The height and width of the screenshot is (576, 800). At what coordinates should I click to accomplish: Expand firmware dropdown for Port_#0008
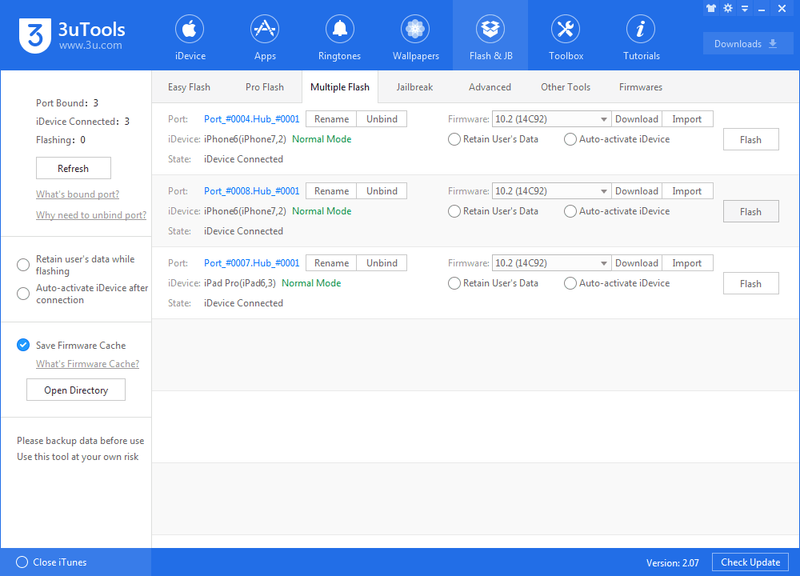click(604, 191)
